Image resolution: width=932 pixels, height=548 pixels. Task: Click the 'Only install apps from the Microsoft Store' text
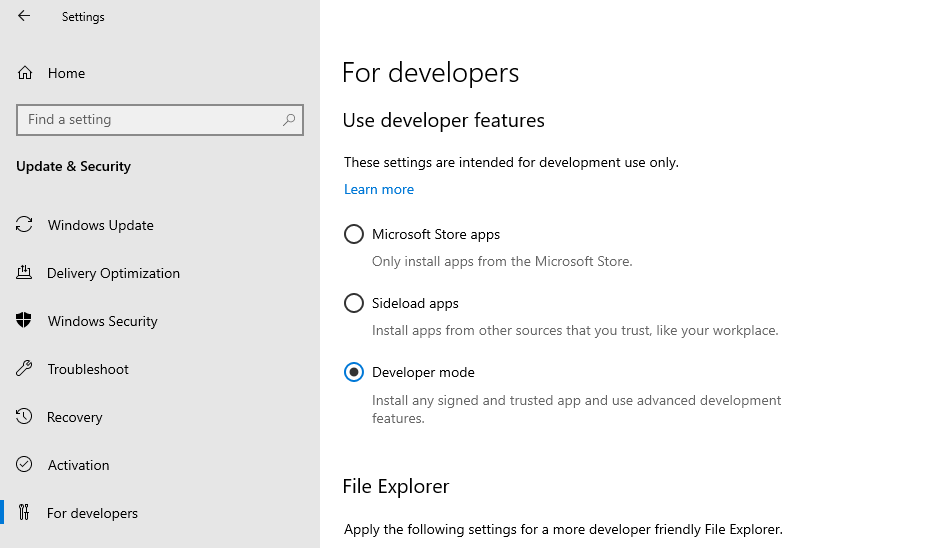pos(502,262)
